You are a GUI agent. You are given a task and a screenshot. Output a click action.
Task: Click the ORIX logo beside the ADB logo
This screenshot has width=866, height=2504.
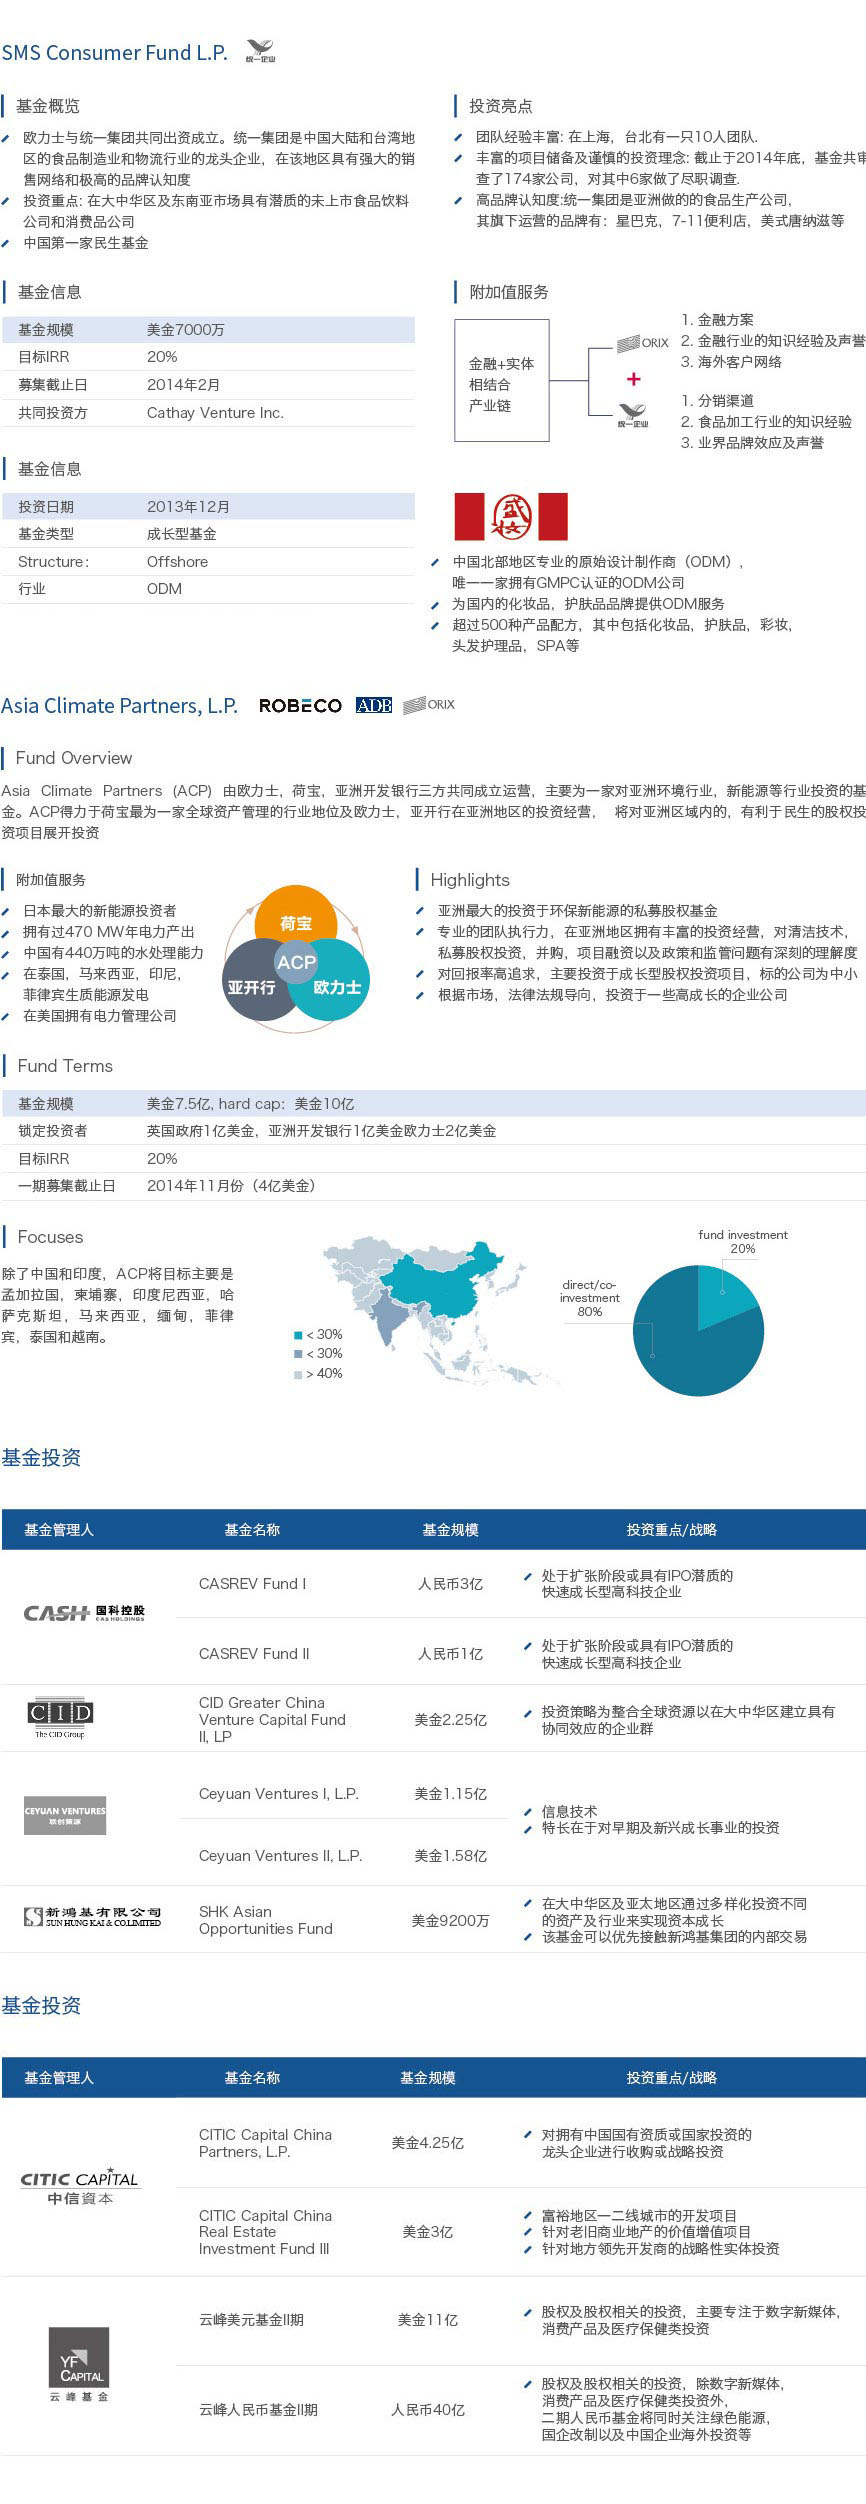[x=428, y=705]
